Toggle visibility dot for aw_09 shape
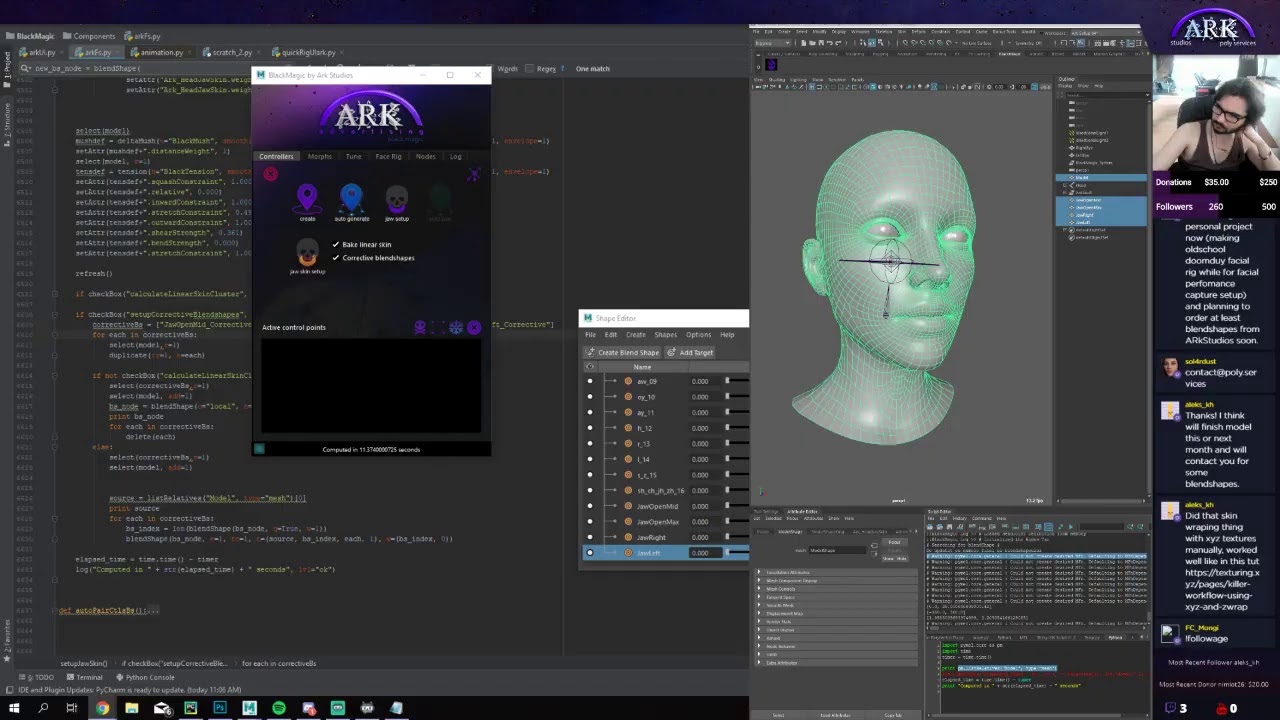 (589, 381)
